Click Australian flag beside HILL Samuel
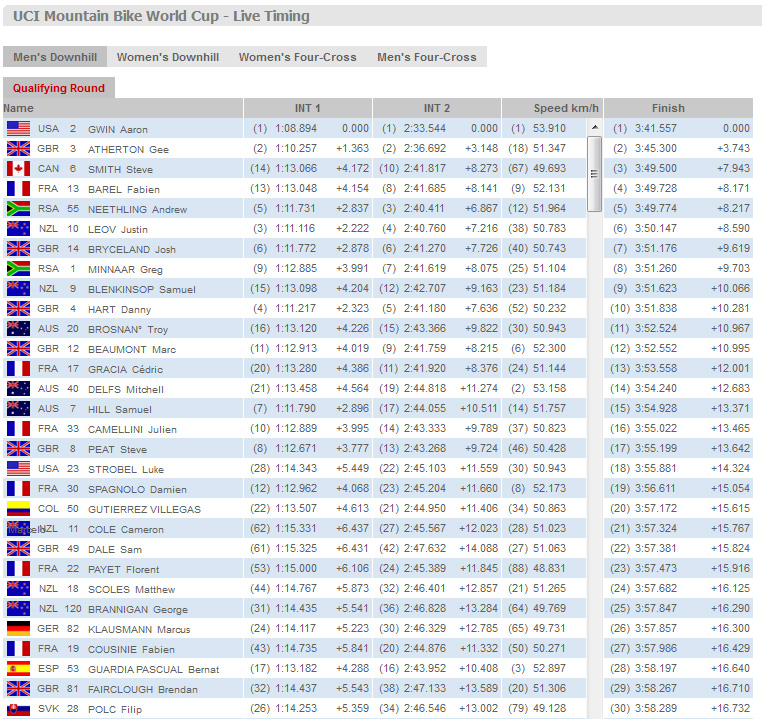Viewport: 765px width, 719px height. [19, 409]
